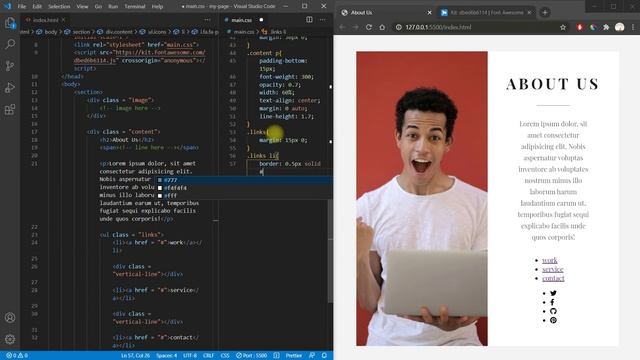Image resolution: width=640 pixels, height=360 pixels.
Task: Open more actions for index.html editor group
Action: 207,20
